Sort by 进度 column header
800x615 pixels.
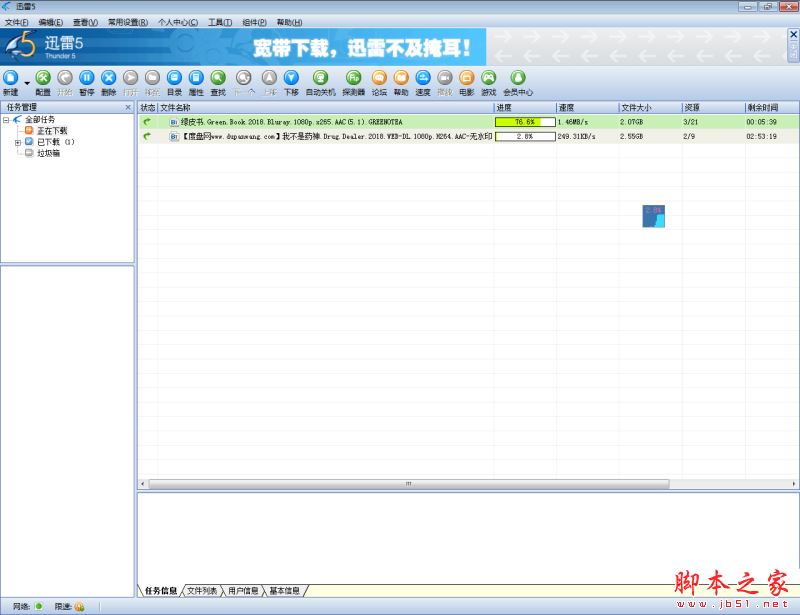pos(525,108)
